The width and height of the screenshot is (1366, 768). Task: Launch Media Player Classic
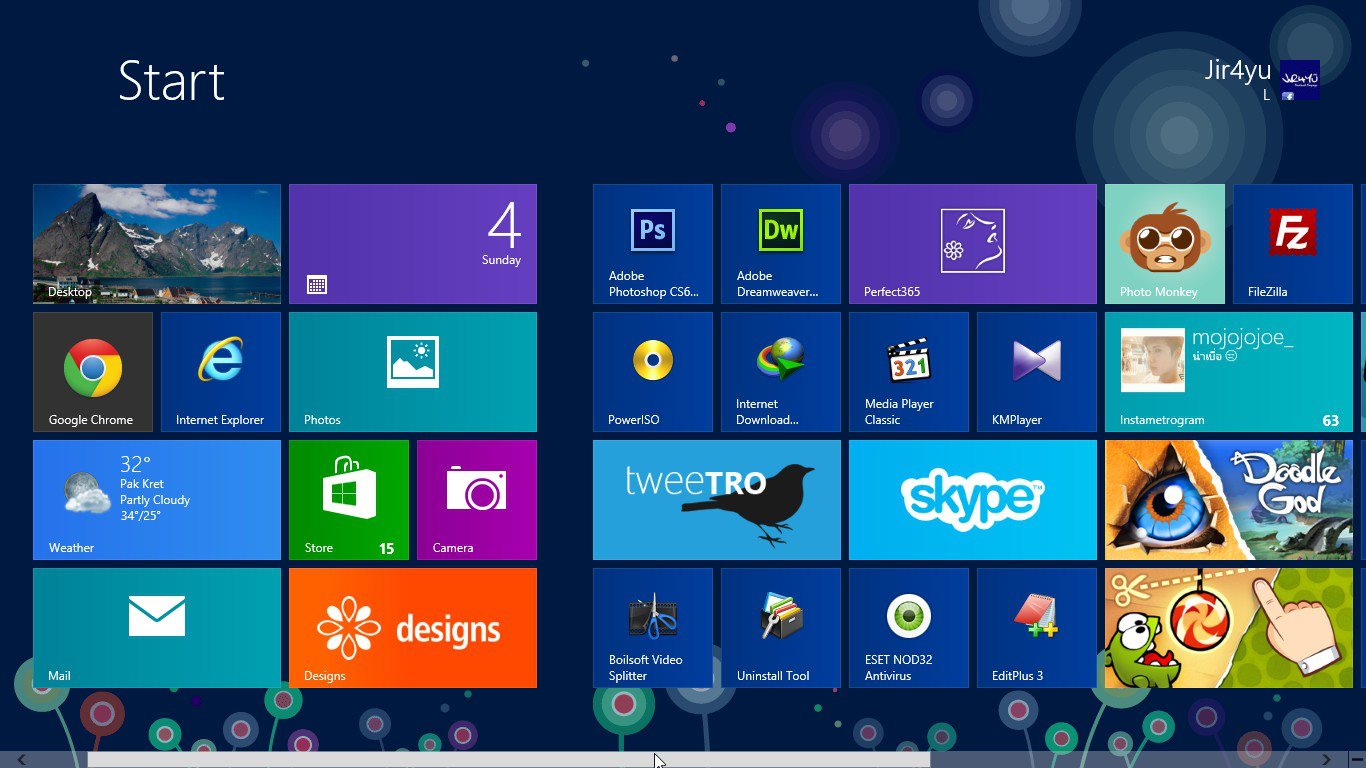909,372
